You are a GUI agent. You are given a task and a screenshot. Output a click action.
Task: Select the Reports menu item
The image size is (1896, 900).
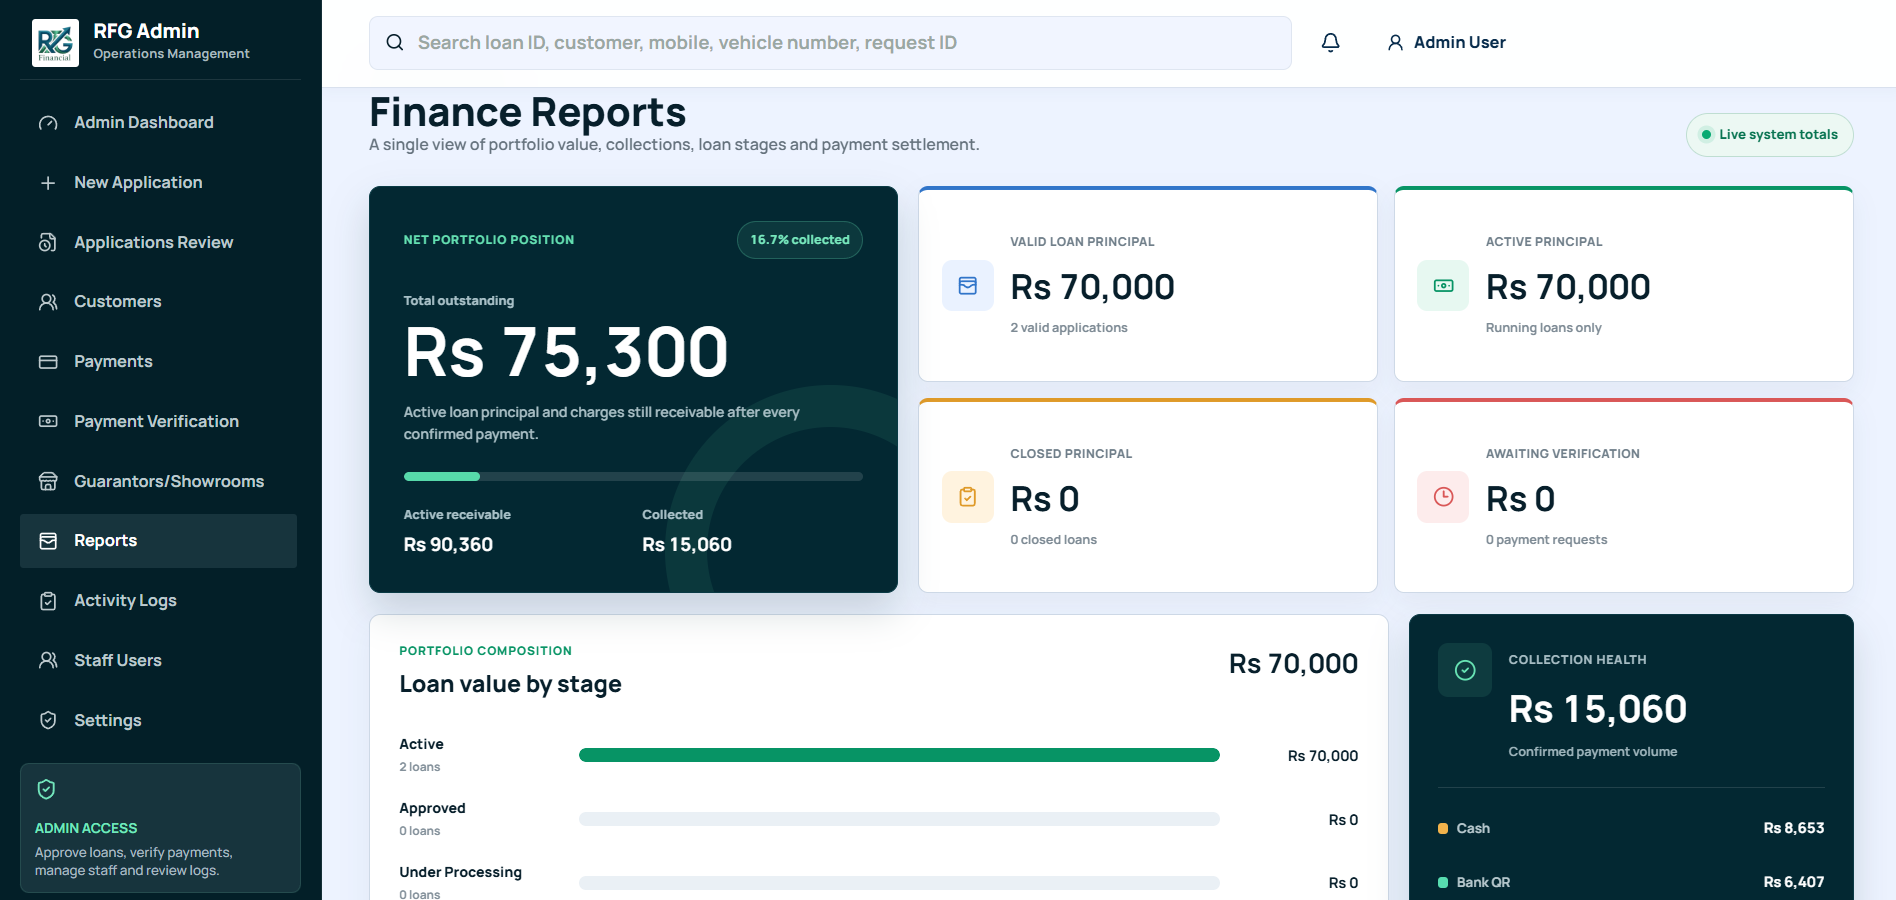tap(158, 541)
